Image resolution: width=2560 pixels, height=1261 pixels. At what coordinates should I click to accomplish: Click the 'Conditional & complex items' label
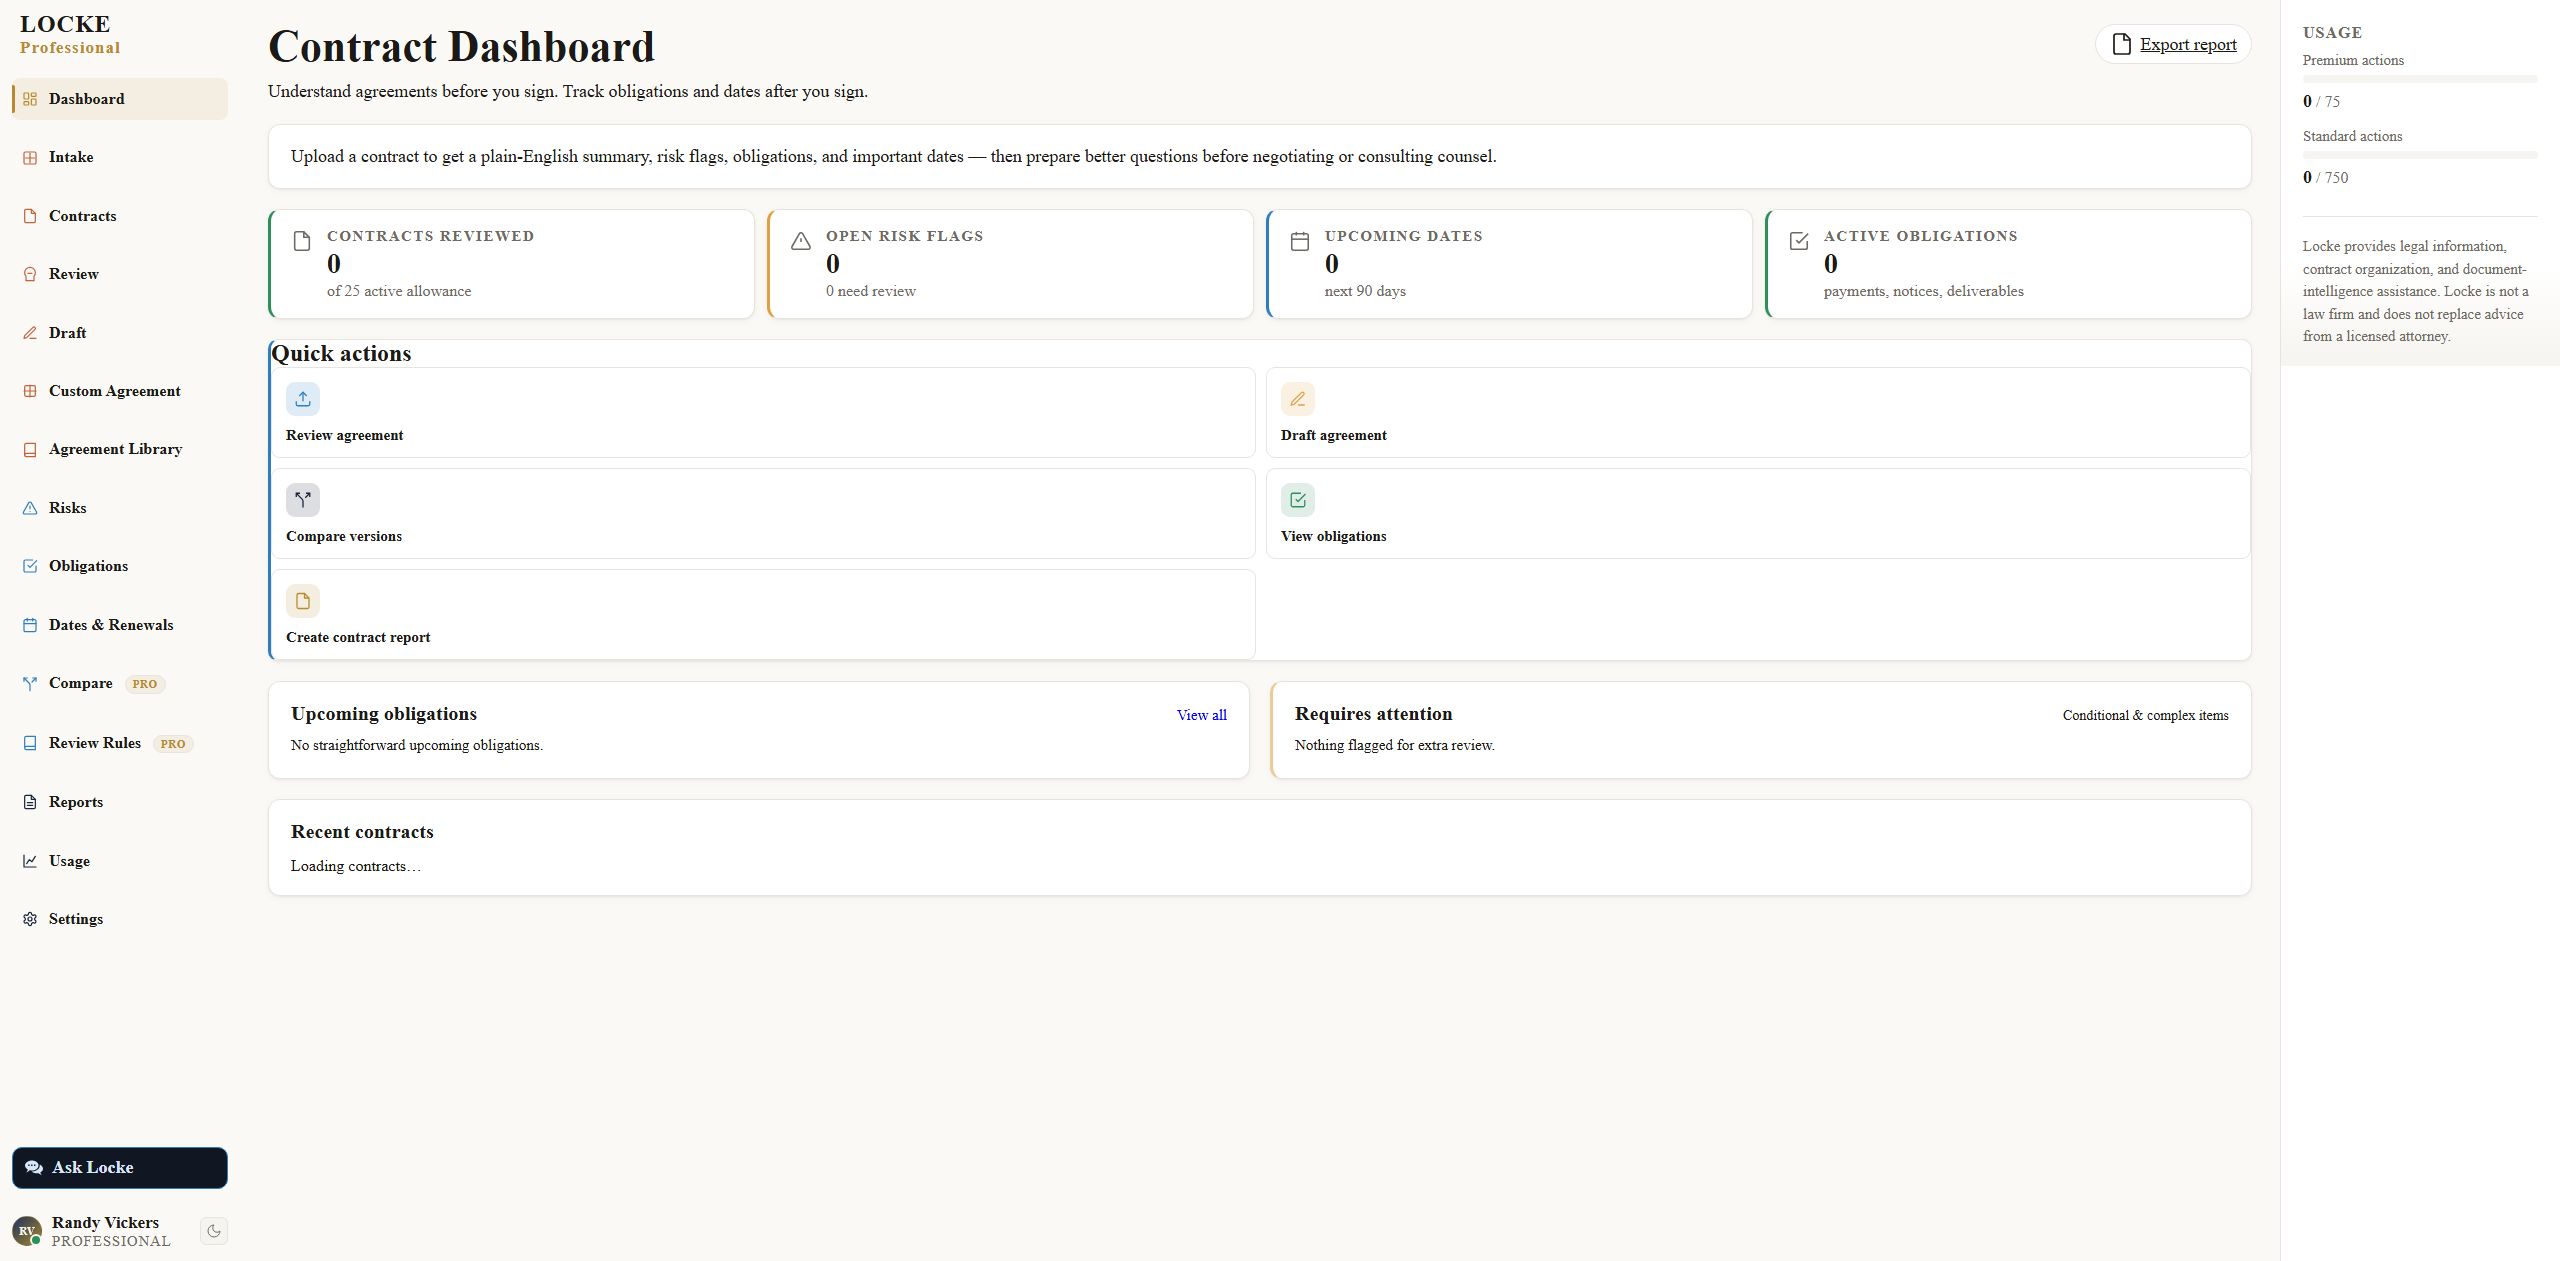tap(2145, 715)
